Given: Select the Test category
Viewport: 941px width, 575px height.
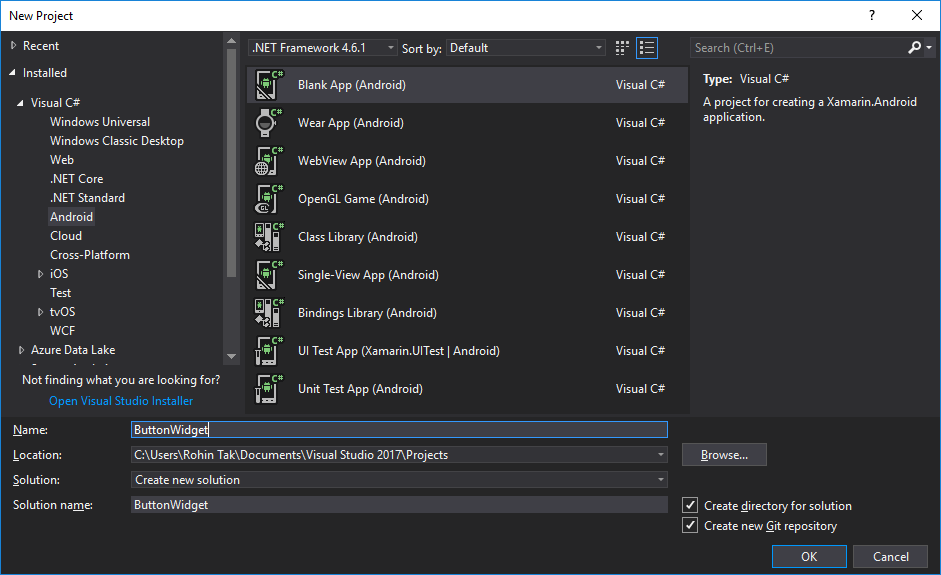Looking at the screenshot, I should (x=61, y=293).
